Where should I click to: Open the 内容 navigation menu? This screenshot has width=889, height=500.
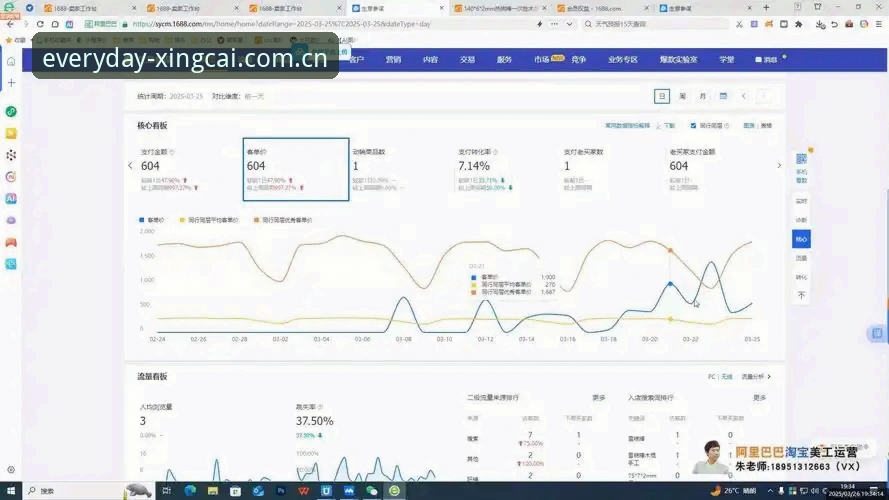click(x=430, y=60)
